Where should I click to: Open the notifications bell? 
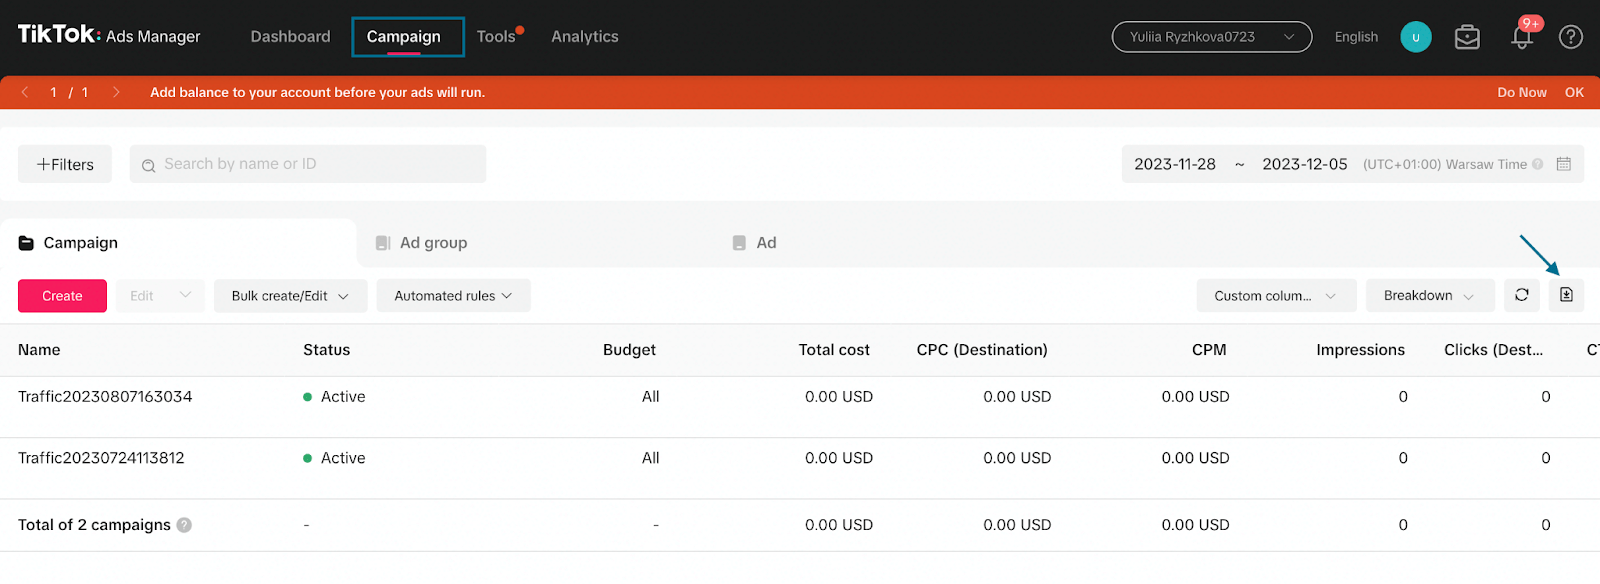click(x=1522, y=37)
